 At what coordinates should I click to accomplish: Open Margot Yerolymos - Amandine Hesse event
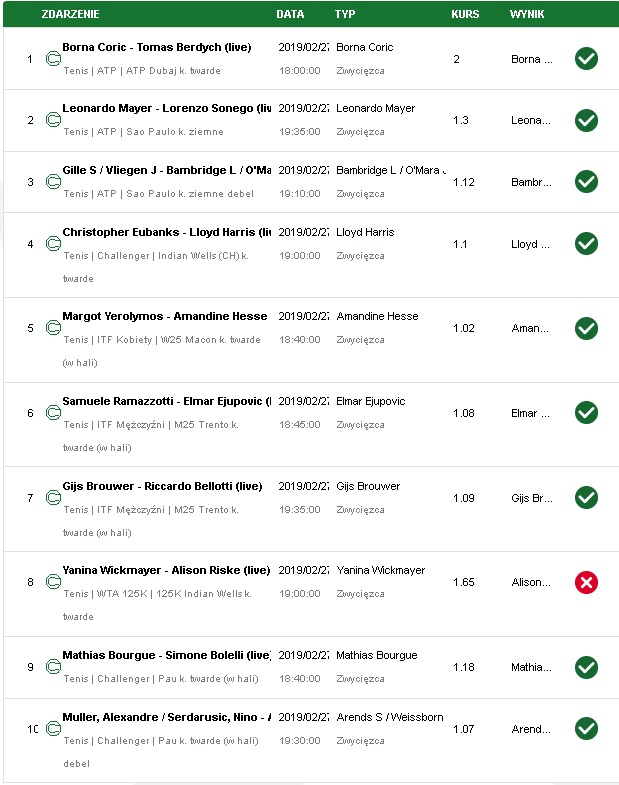coord(165,316)
